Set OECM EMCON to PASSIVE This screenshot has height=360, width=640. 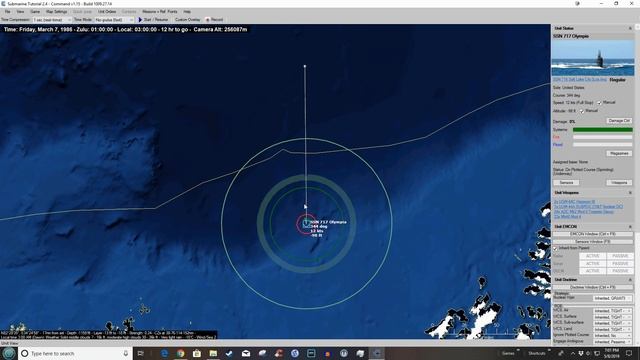point(620,271)
